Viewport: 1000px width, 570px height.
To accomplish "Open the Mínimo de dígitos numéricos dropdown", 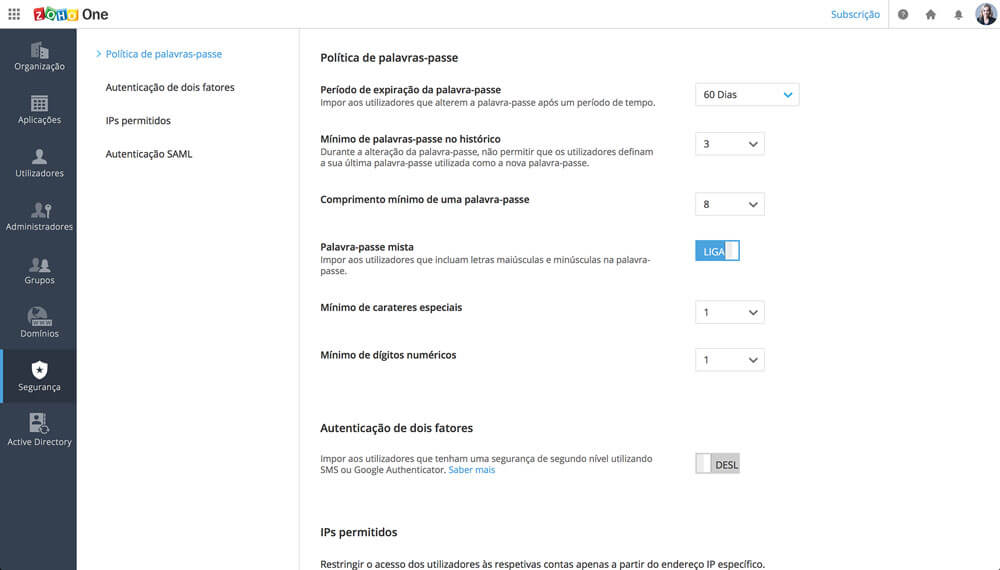I will click(730, 360).
